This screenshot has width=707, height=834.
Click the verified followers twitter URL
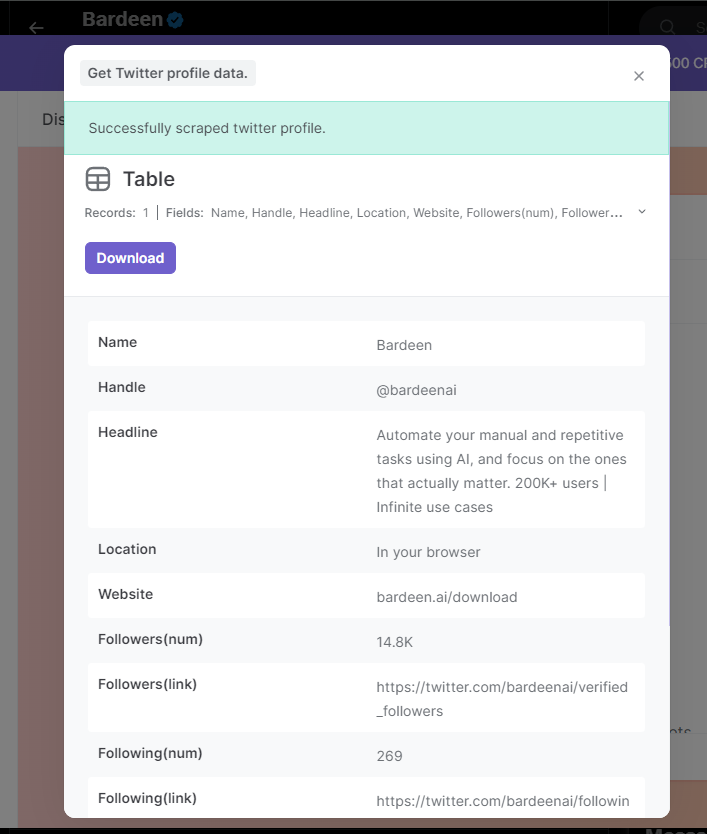tap(501, 698)
